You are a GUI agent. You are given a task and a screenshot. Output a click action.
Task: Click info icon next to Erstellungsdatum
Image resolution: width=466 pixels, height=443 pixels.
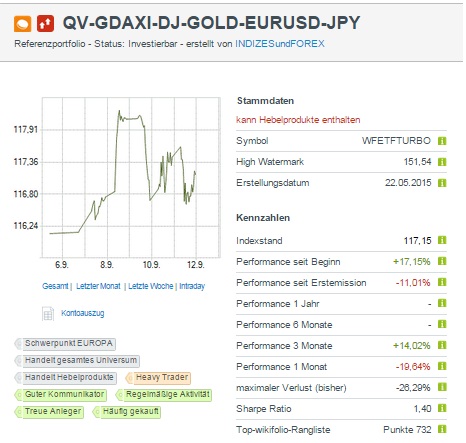coord(442,183)
